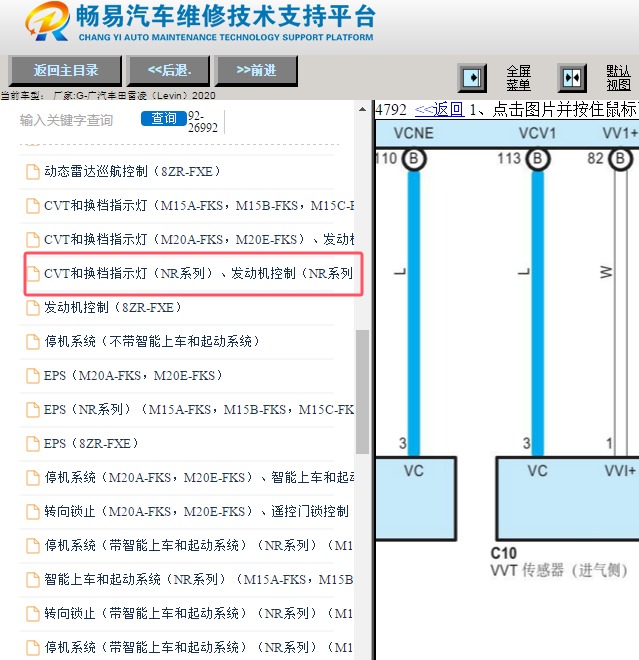Click document icon beside 智能上车和起动系统（NR系列）
639x660 pixels.
(x=33, y=580)
